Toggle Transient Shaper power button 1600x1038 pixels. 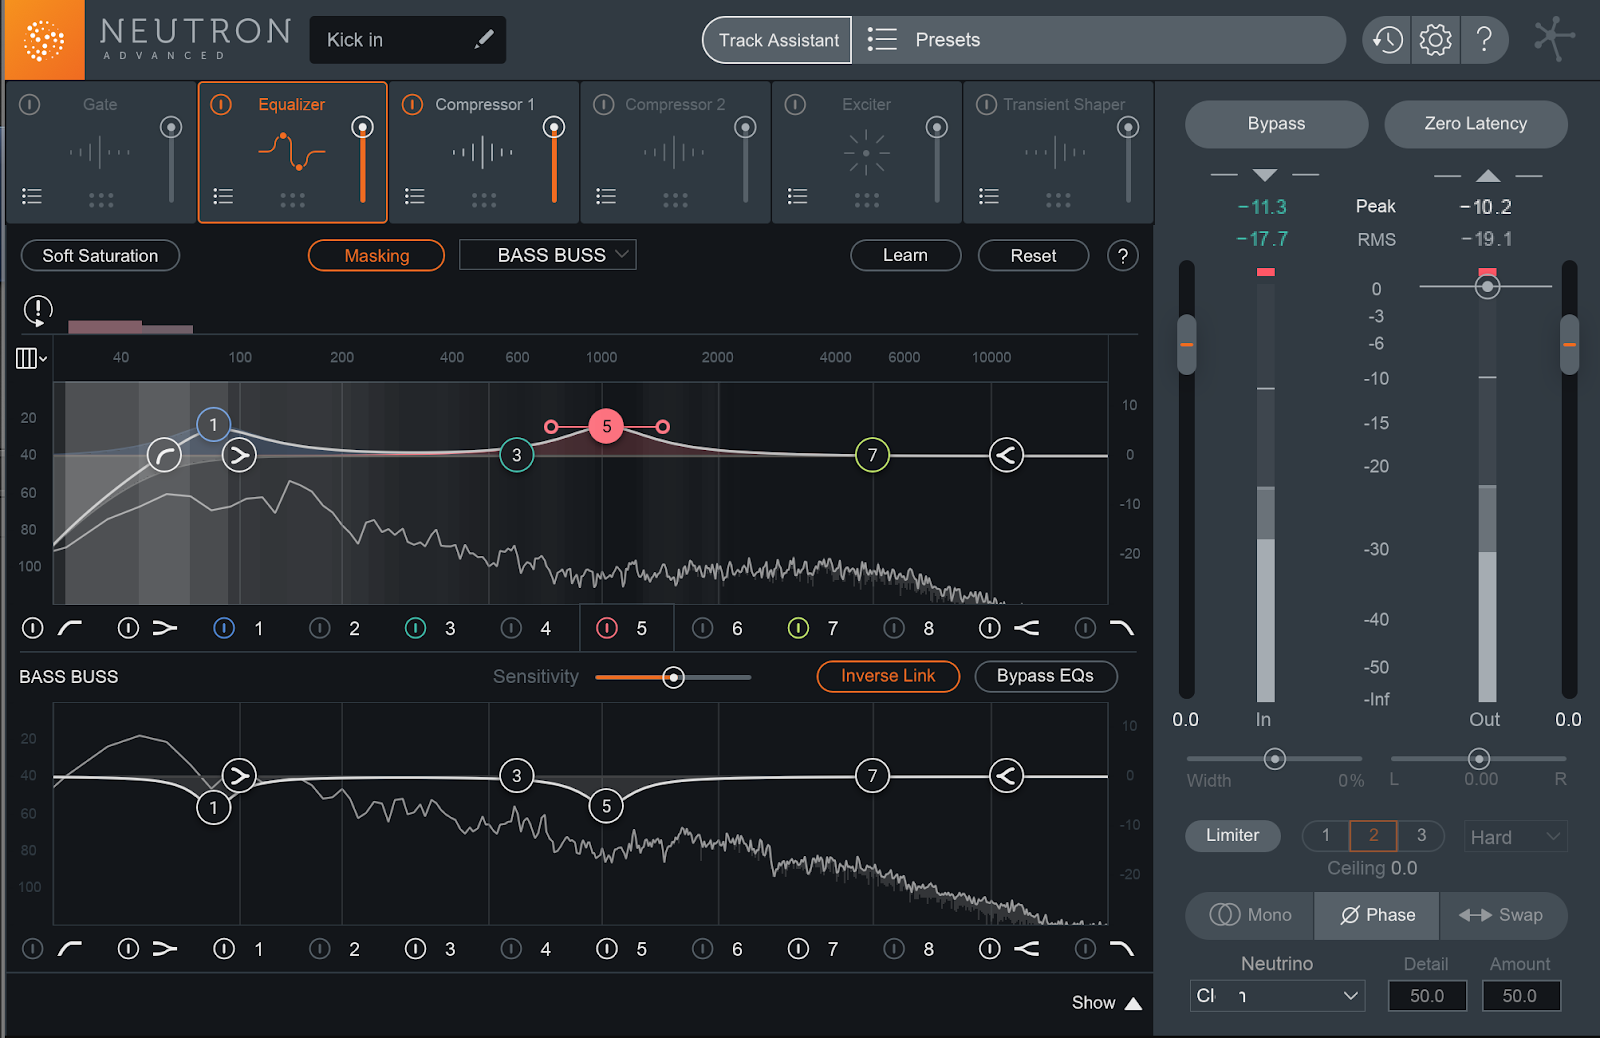click(x=986, y=104)
